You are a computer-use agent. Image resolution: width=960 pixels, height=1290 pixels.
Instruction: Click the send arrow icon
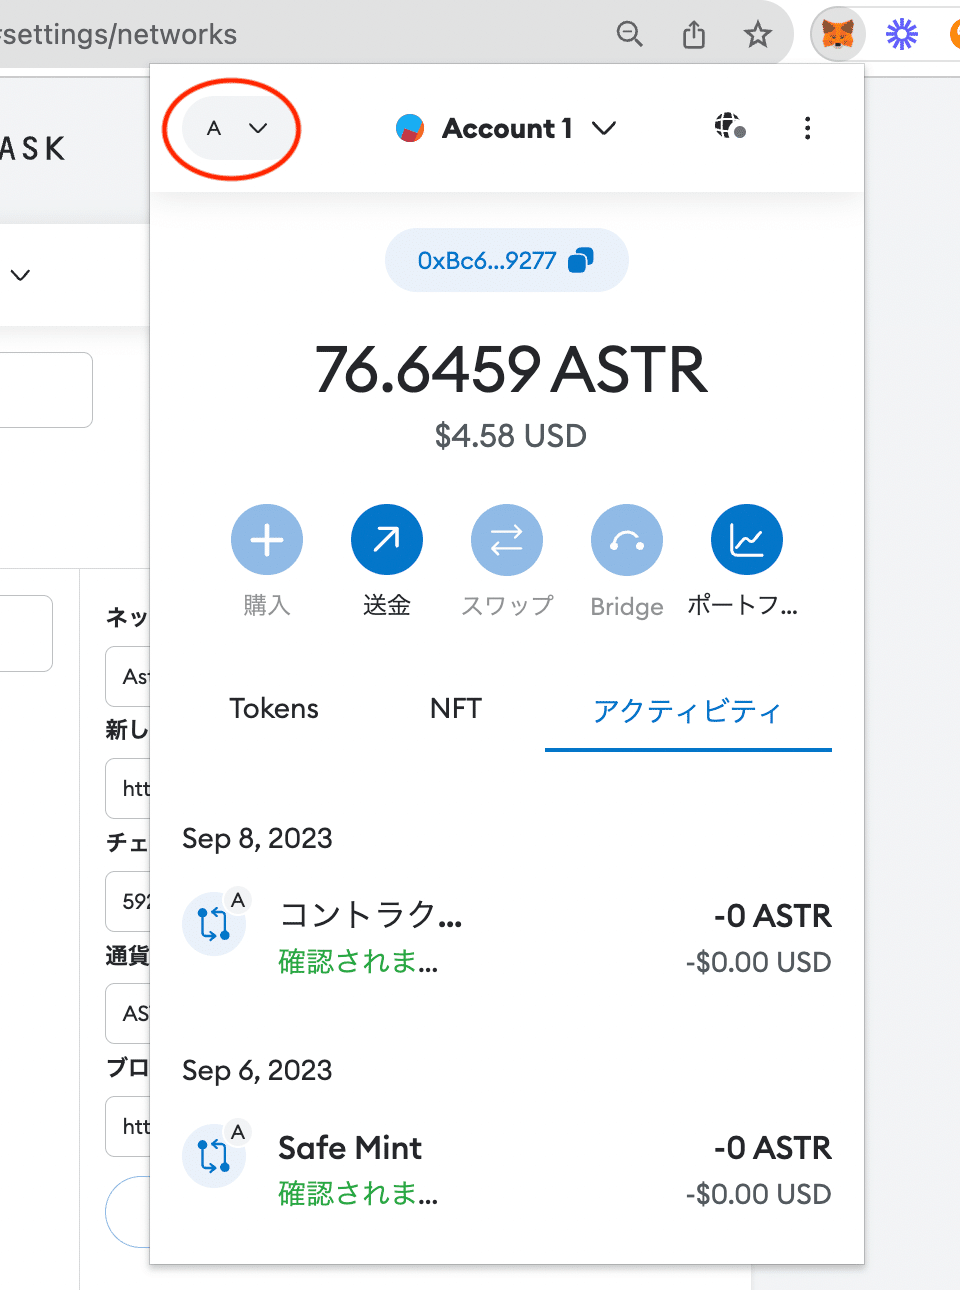[387, 540]
